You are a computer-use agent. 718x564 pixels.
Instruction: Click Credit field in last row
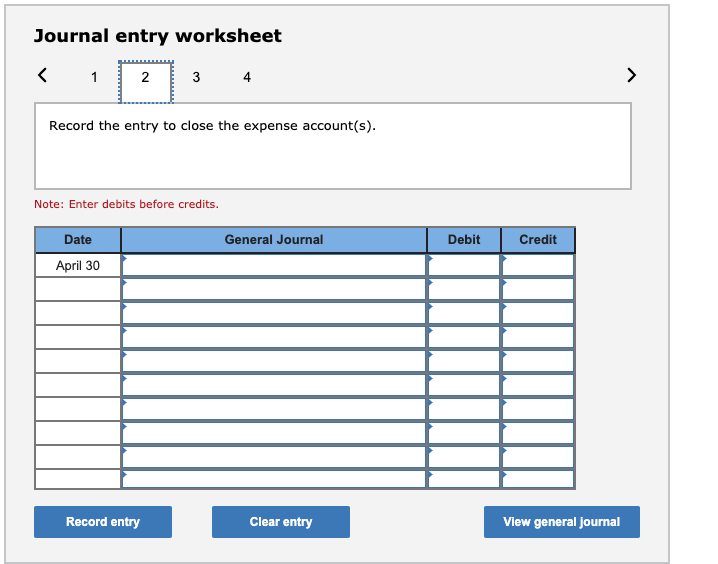(x=538, y=479)
